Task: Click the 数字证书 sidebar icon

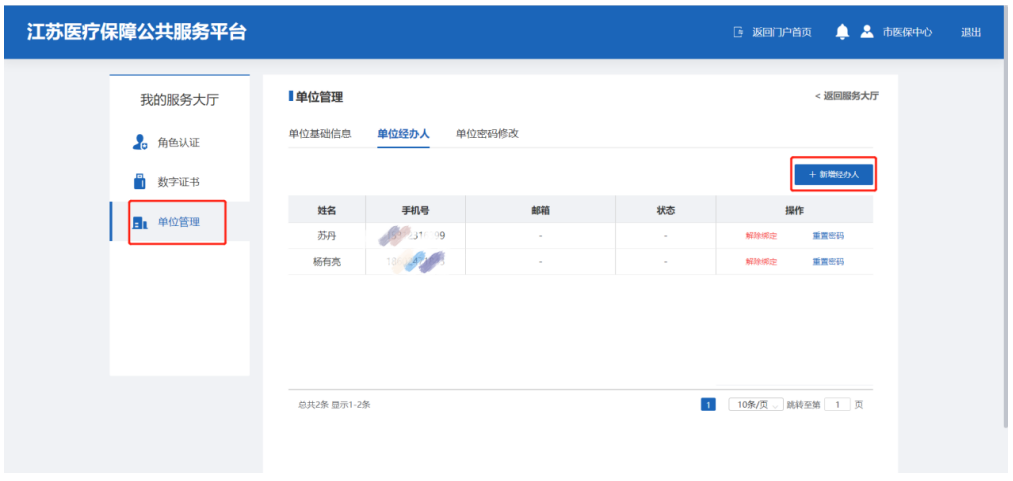Action: tap(140, 182)
